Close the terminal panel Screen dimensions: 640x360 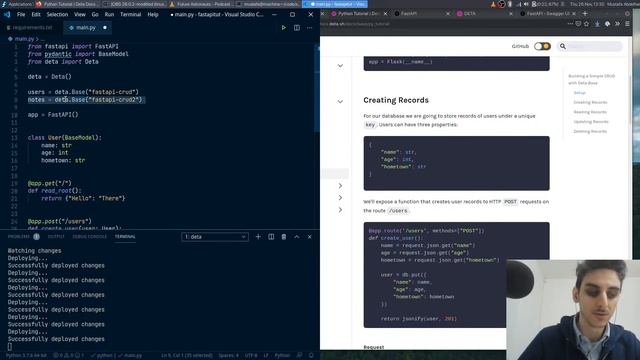point(309,237)
